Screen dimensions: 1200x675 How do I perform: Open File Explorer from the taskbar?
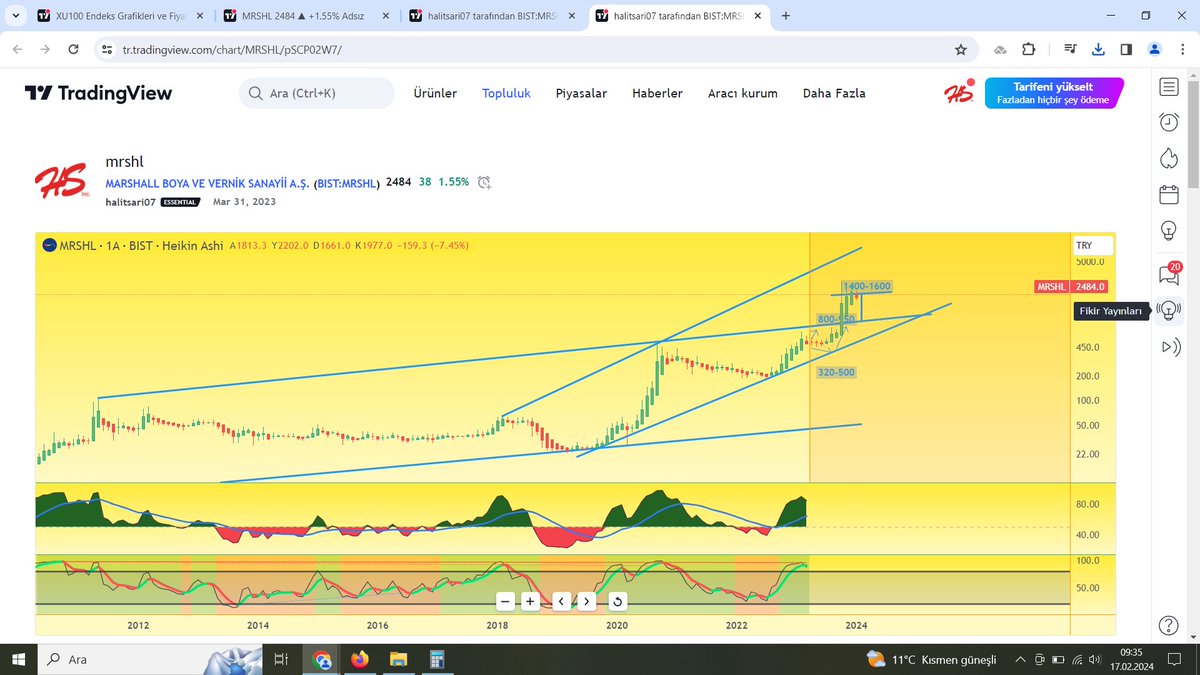click(x=398, y=659)
